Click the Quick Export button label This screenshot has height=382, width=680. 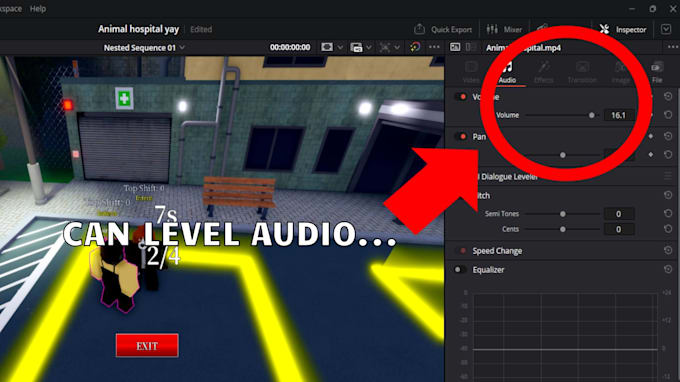[x=451, y=29]
